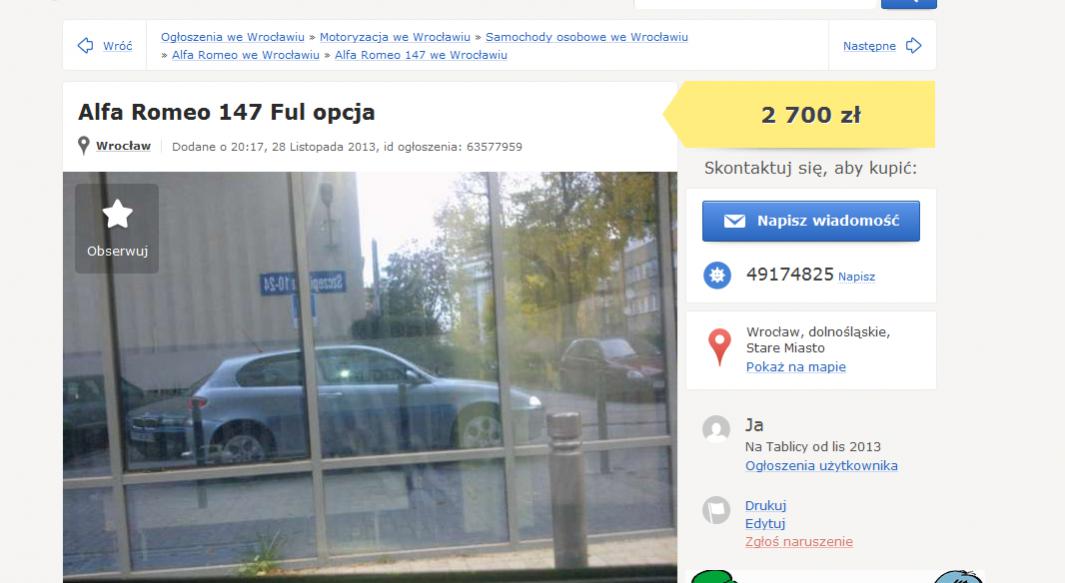Screen dimensions: 1065x583
Task: Click the Edytuj link
Action: point(765,523)
